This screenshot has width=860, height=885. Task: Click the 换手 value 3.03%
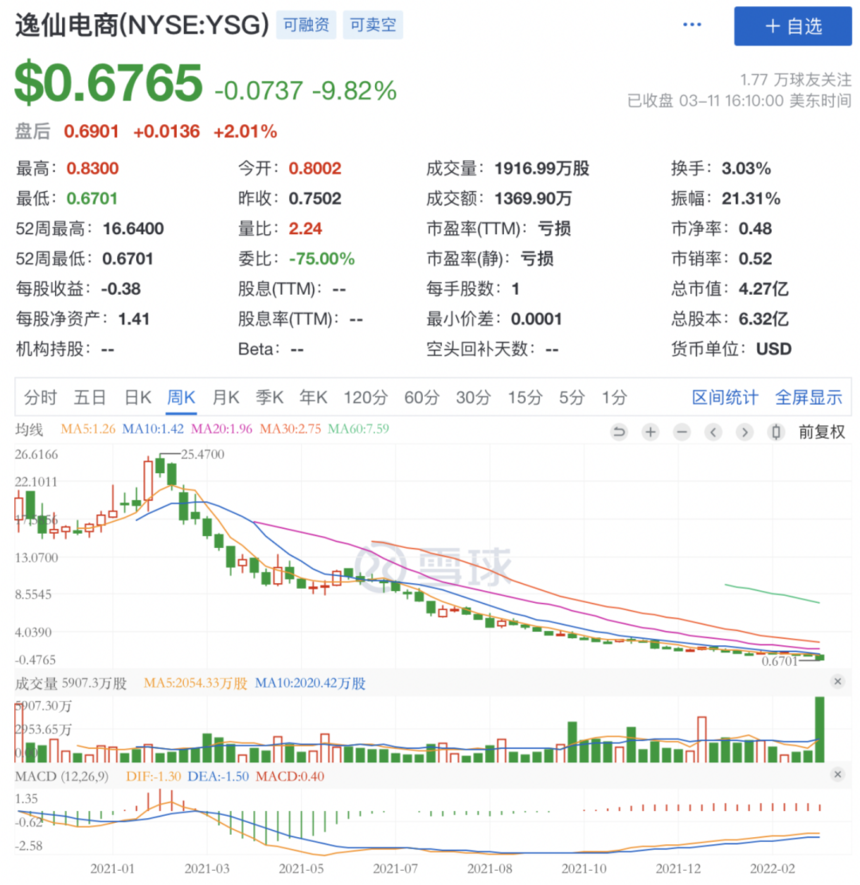pos(746,168)
